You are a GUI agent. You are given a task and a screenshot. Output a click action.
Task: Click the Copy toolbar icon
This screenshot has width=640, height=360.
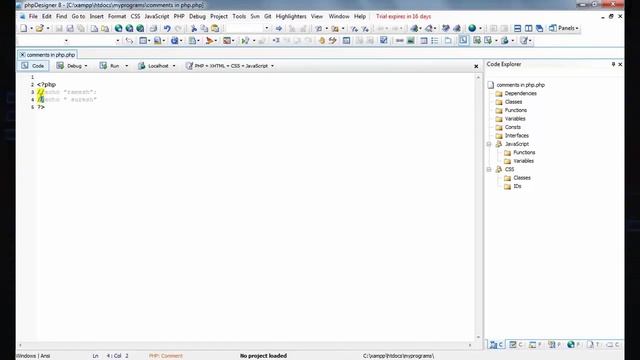point(204,28)
